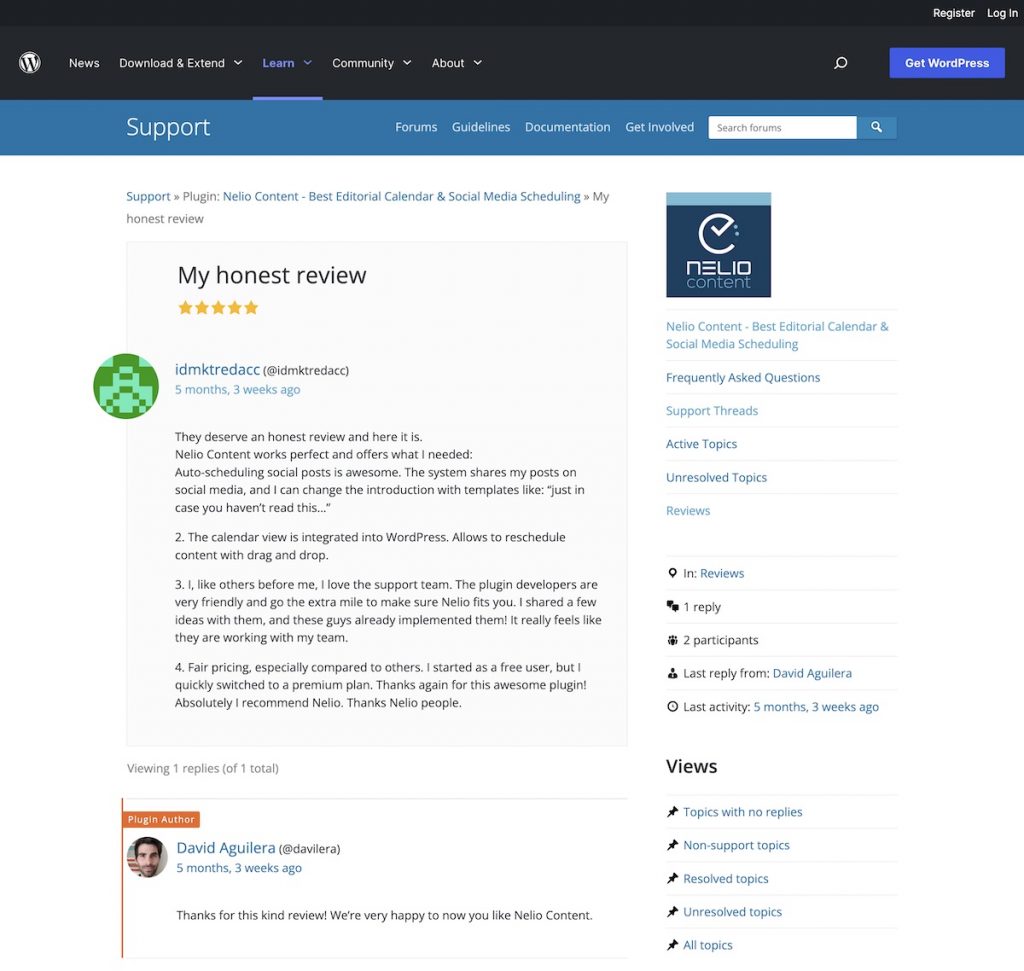Screen dimensions: 1024x971
Task: Open the Community menu
Action: click(x=362, y=63)
